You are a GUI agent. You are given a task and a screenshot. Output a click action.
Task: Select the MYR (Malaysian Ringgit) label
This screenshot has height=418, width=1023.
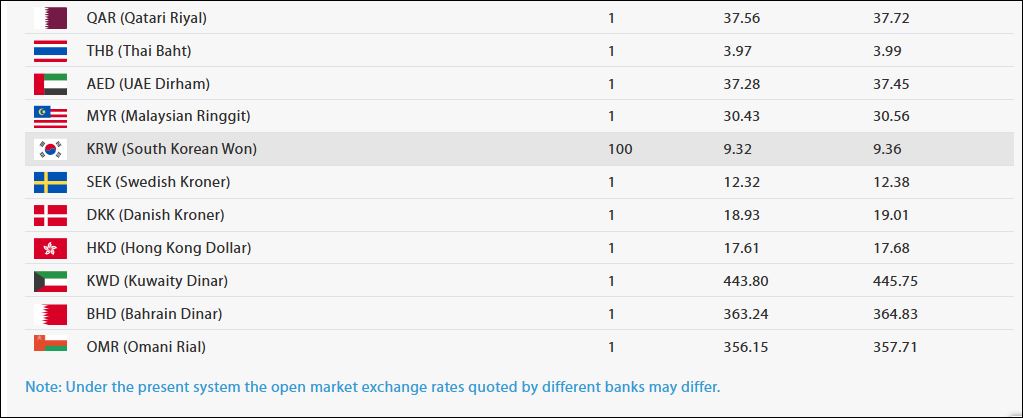pyautogui.click(x=168, y=117)
